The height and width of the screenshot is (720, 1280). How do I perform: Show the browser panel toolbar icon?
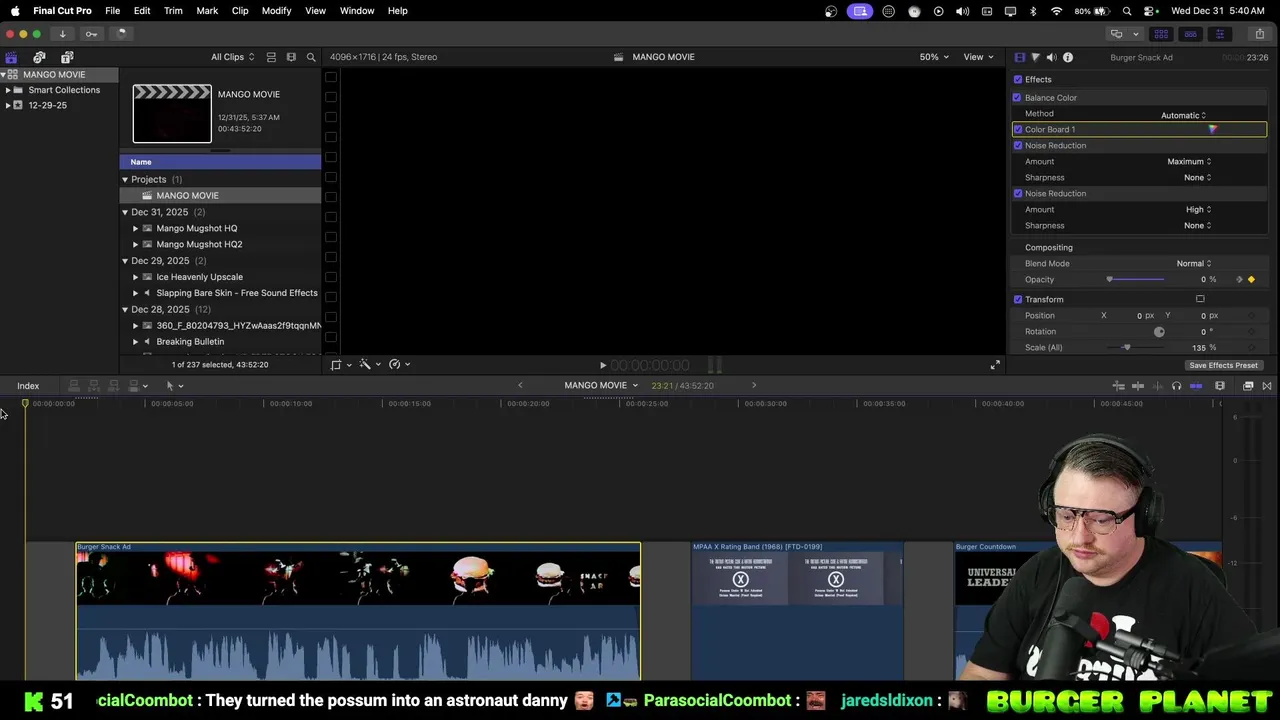coord(1161,33)
